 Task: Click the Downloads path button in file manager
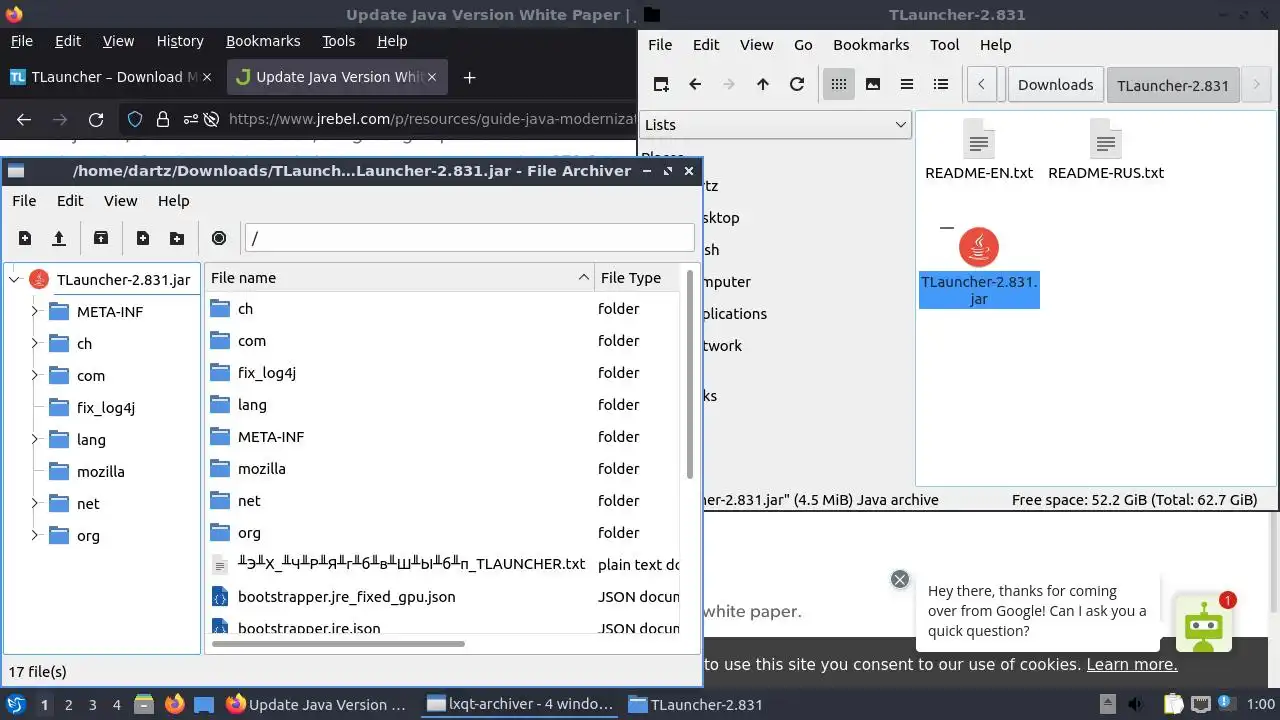click(x=1055, y=85)
